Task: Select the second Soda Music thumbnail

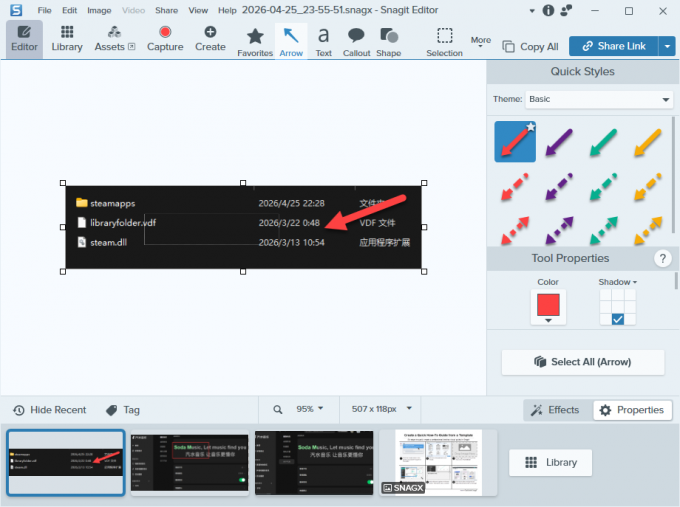Action: click(x=190, y=462)
